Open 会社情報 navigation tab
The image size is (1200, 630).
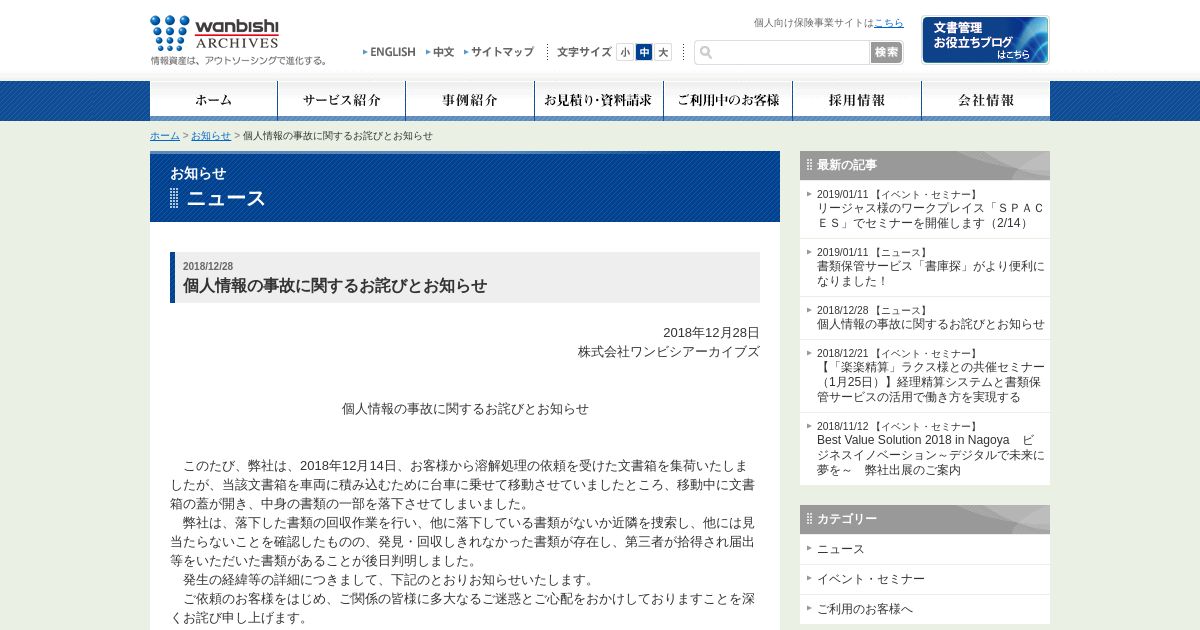coord(986,101)
